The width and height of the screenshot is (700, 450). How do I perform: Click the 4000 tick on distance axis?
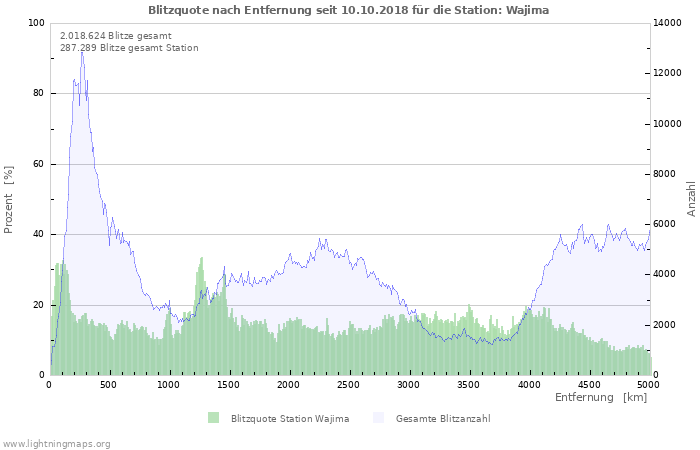pyautogui.click(x=529, y=385)
